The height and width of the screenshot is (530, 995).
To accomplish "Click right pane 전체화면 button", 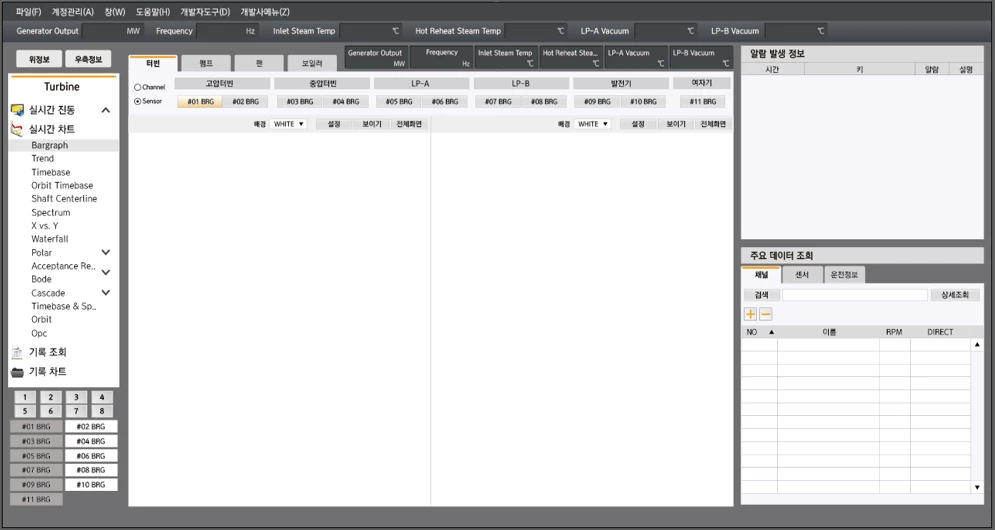I will click(713, 124).
